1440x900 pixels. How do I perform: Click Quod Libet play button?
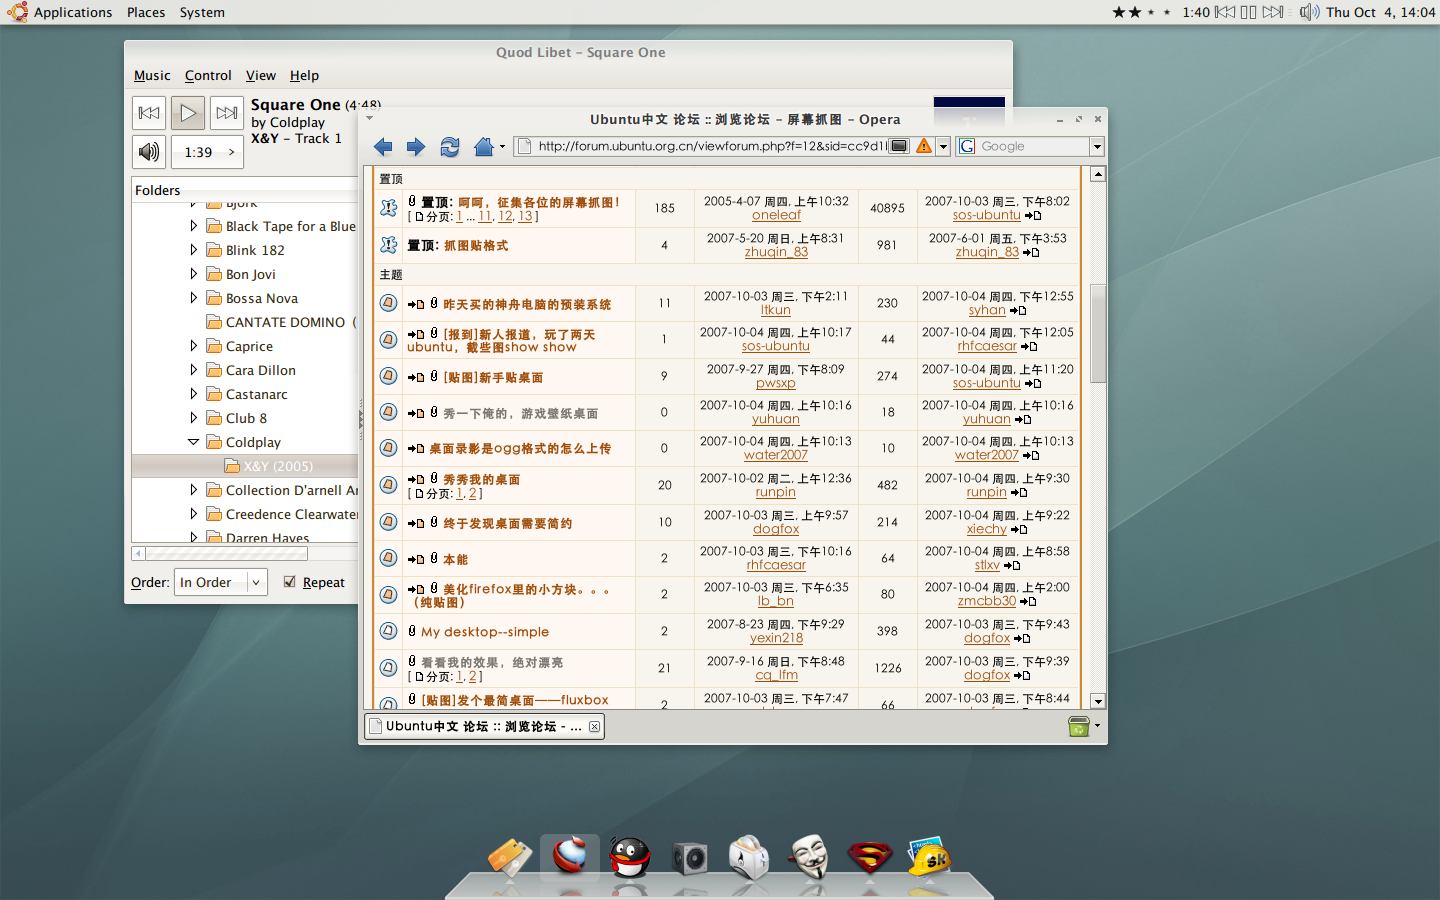[188, 113]
